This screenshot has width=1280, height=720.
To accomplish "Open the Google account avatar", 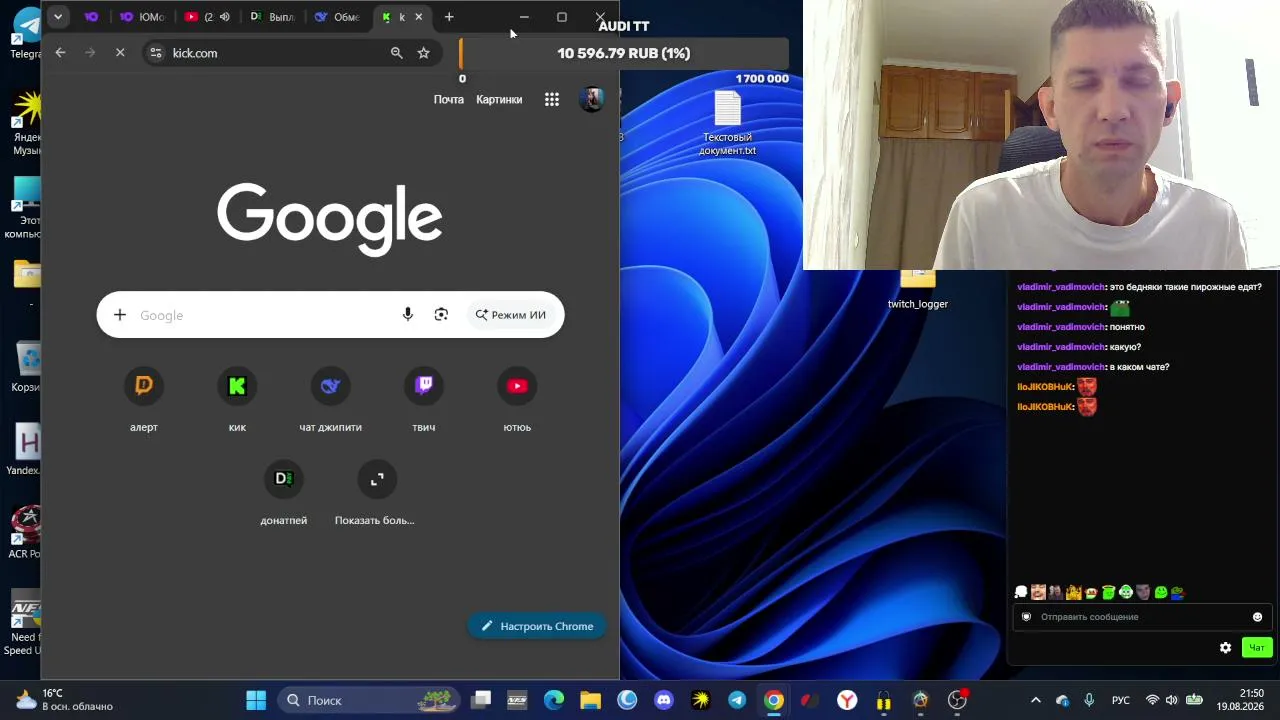I will (592, 99).
